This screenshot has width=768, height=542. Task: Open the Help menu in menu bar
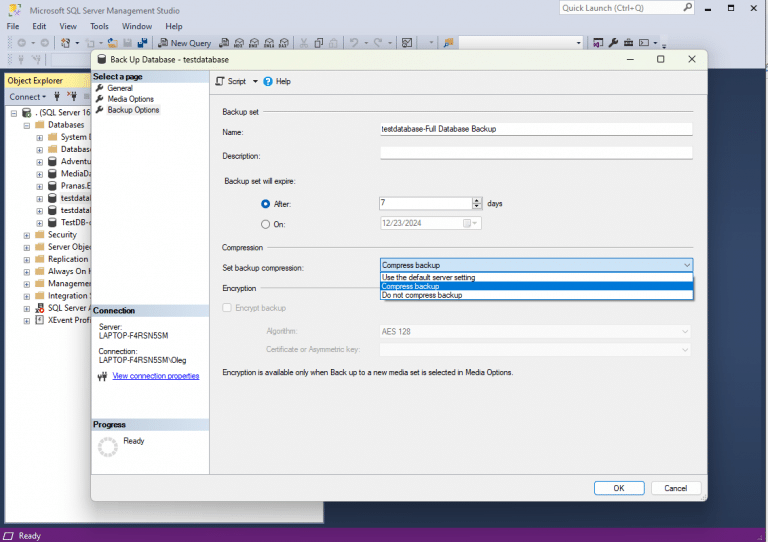click(x=173, y=26)
